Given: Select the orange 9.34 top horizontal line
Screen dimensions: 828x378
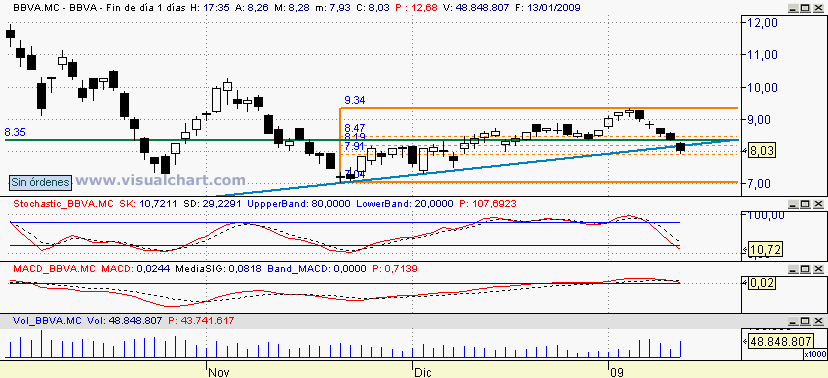Looking at the screenshot, I should (x=539, y=108).
